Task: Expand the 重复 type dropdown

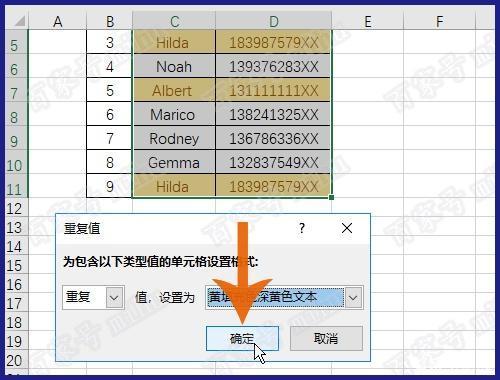Action: point(114,297)
